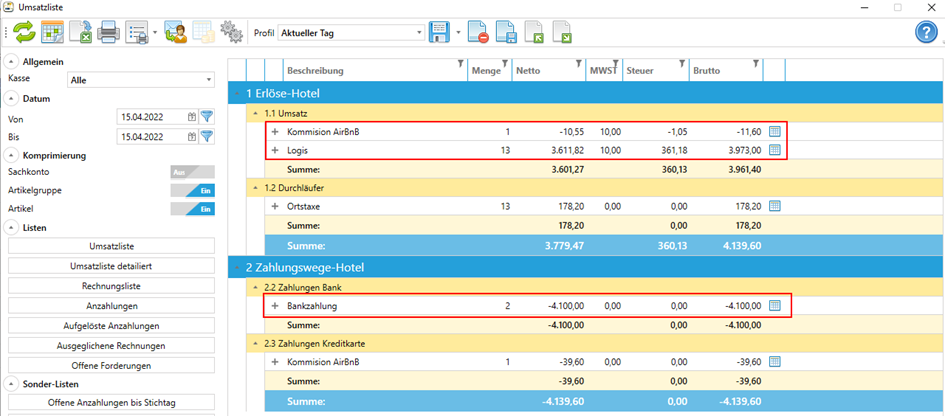945x416 pixels.
Task: Open the blue help question mark
Action: [926, 32]
